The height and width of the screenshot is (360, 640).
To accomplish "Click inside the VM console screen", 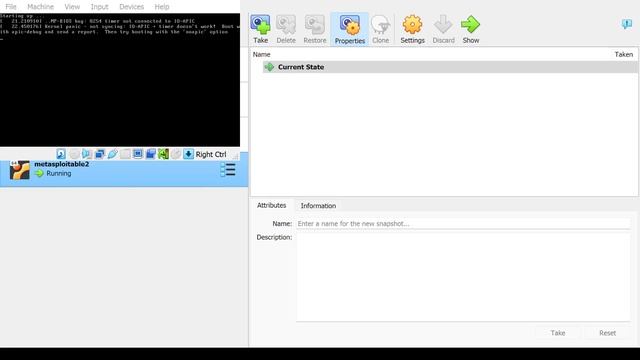I will tap(120, 80).
